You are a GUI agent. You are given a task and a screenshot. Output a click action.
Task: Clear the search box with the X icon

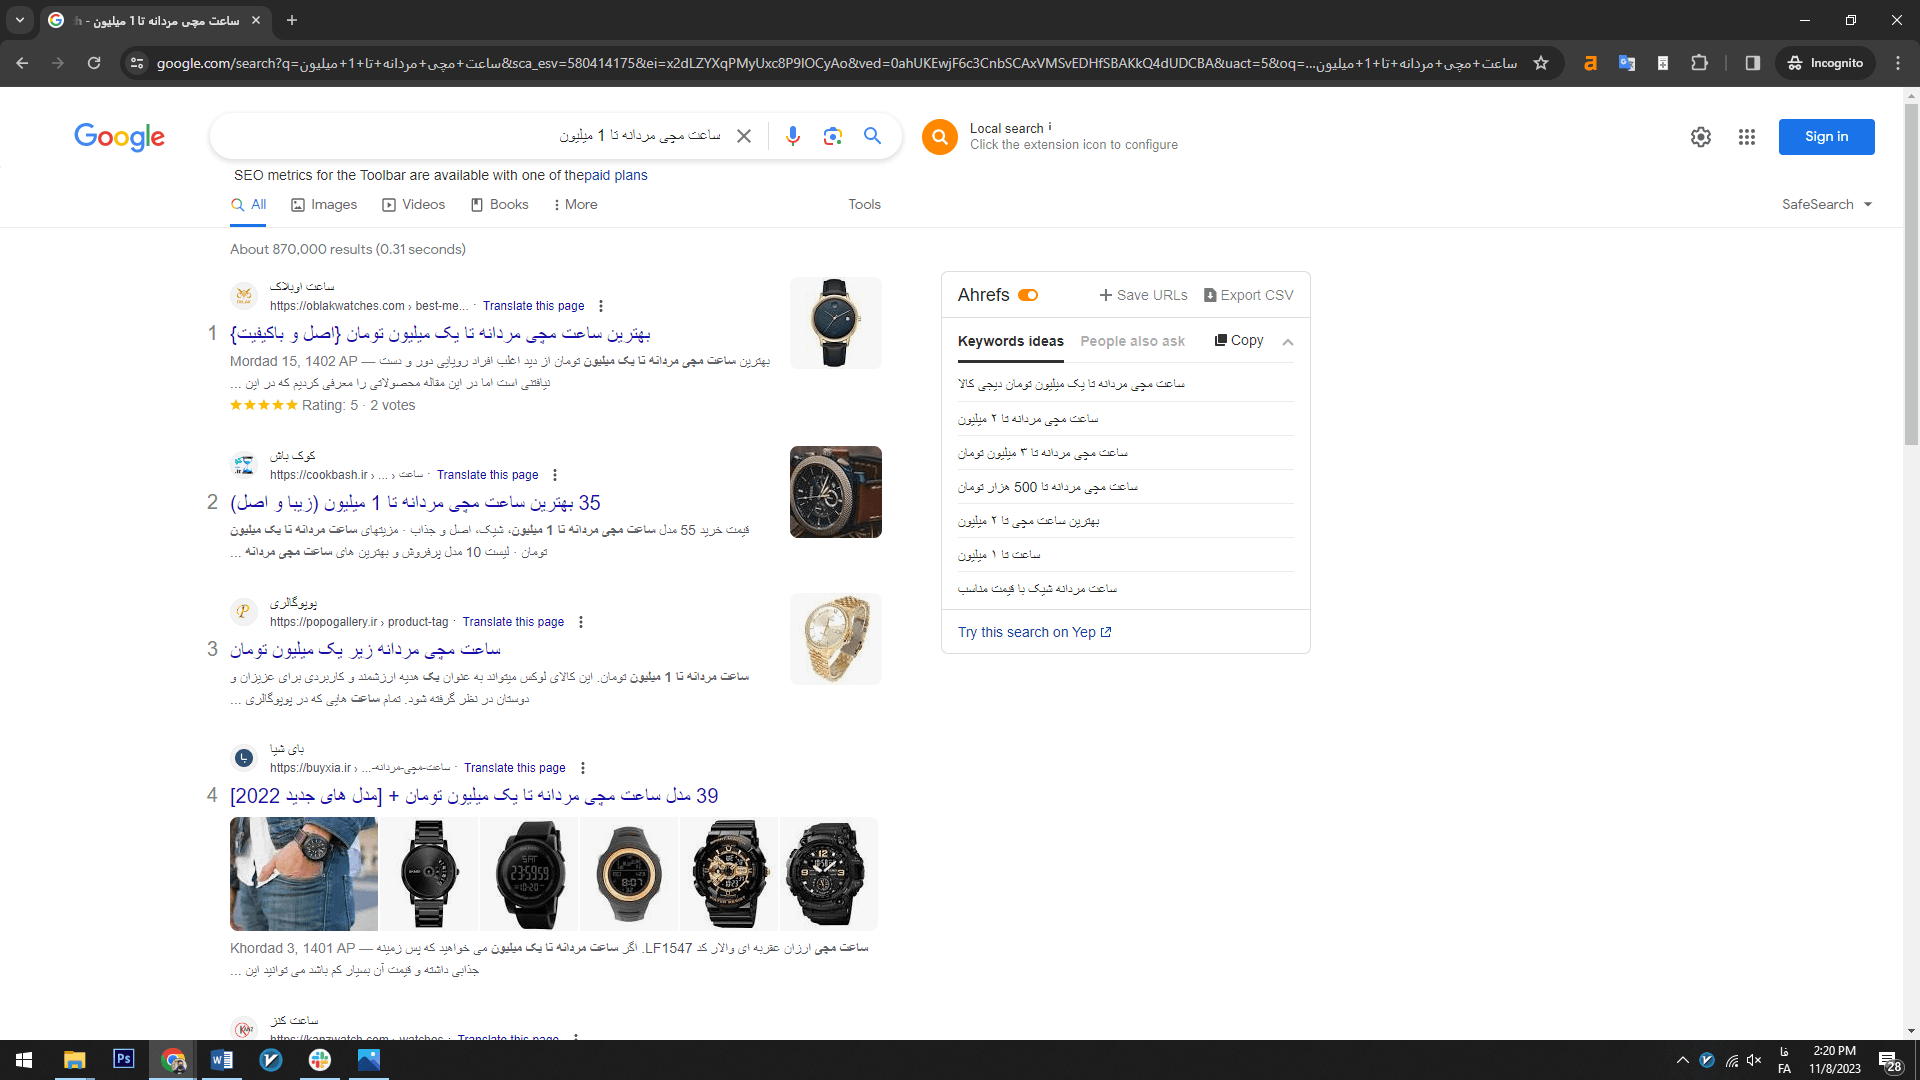click(x=744, y=136)
